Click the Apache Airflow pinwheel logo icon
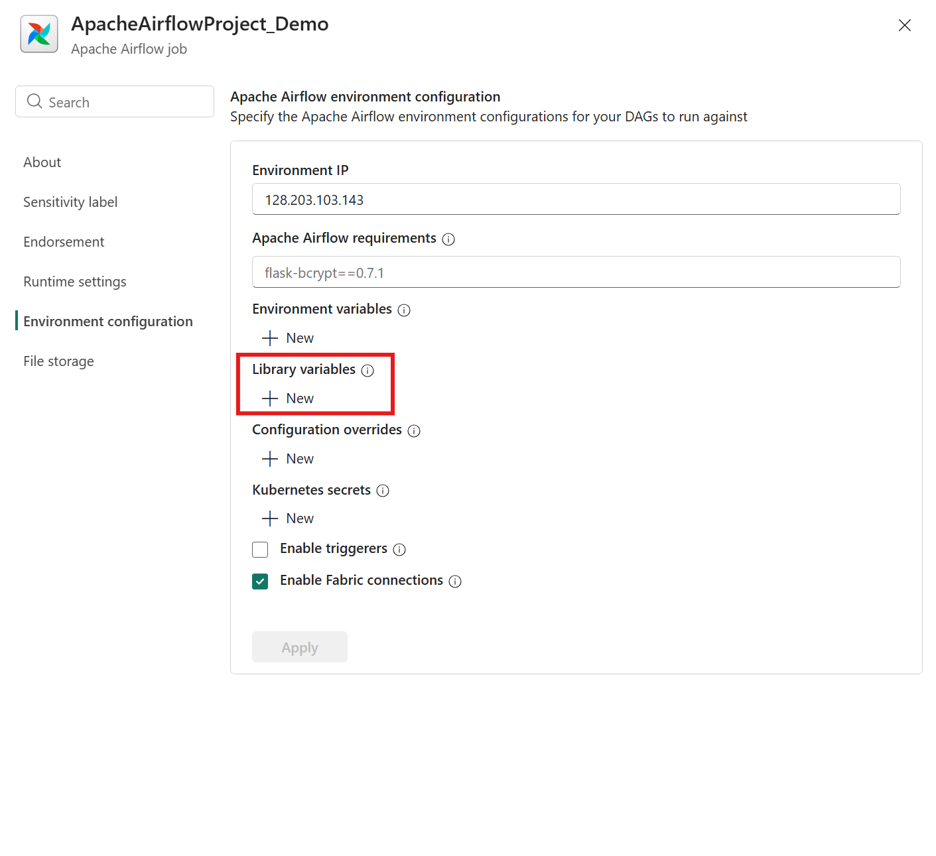 coord(39,34)
